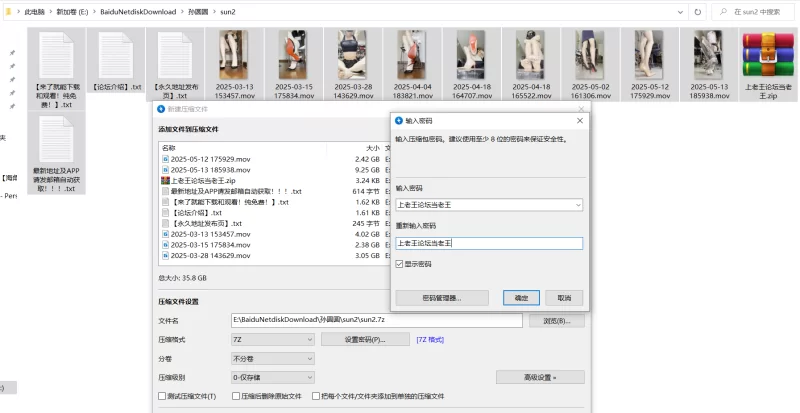
Task: Select the 2025-03-28 143629.mov video thumbnail
Action: [x=352, y=55]
